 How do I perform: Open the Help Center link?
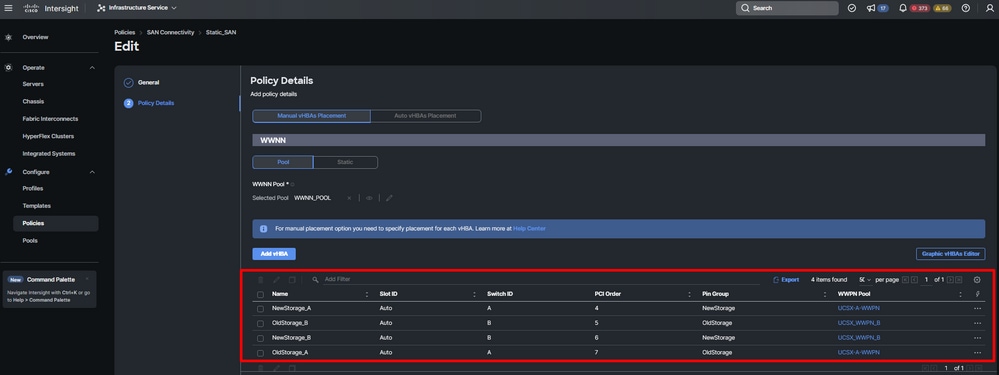[x=529, y=229]
